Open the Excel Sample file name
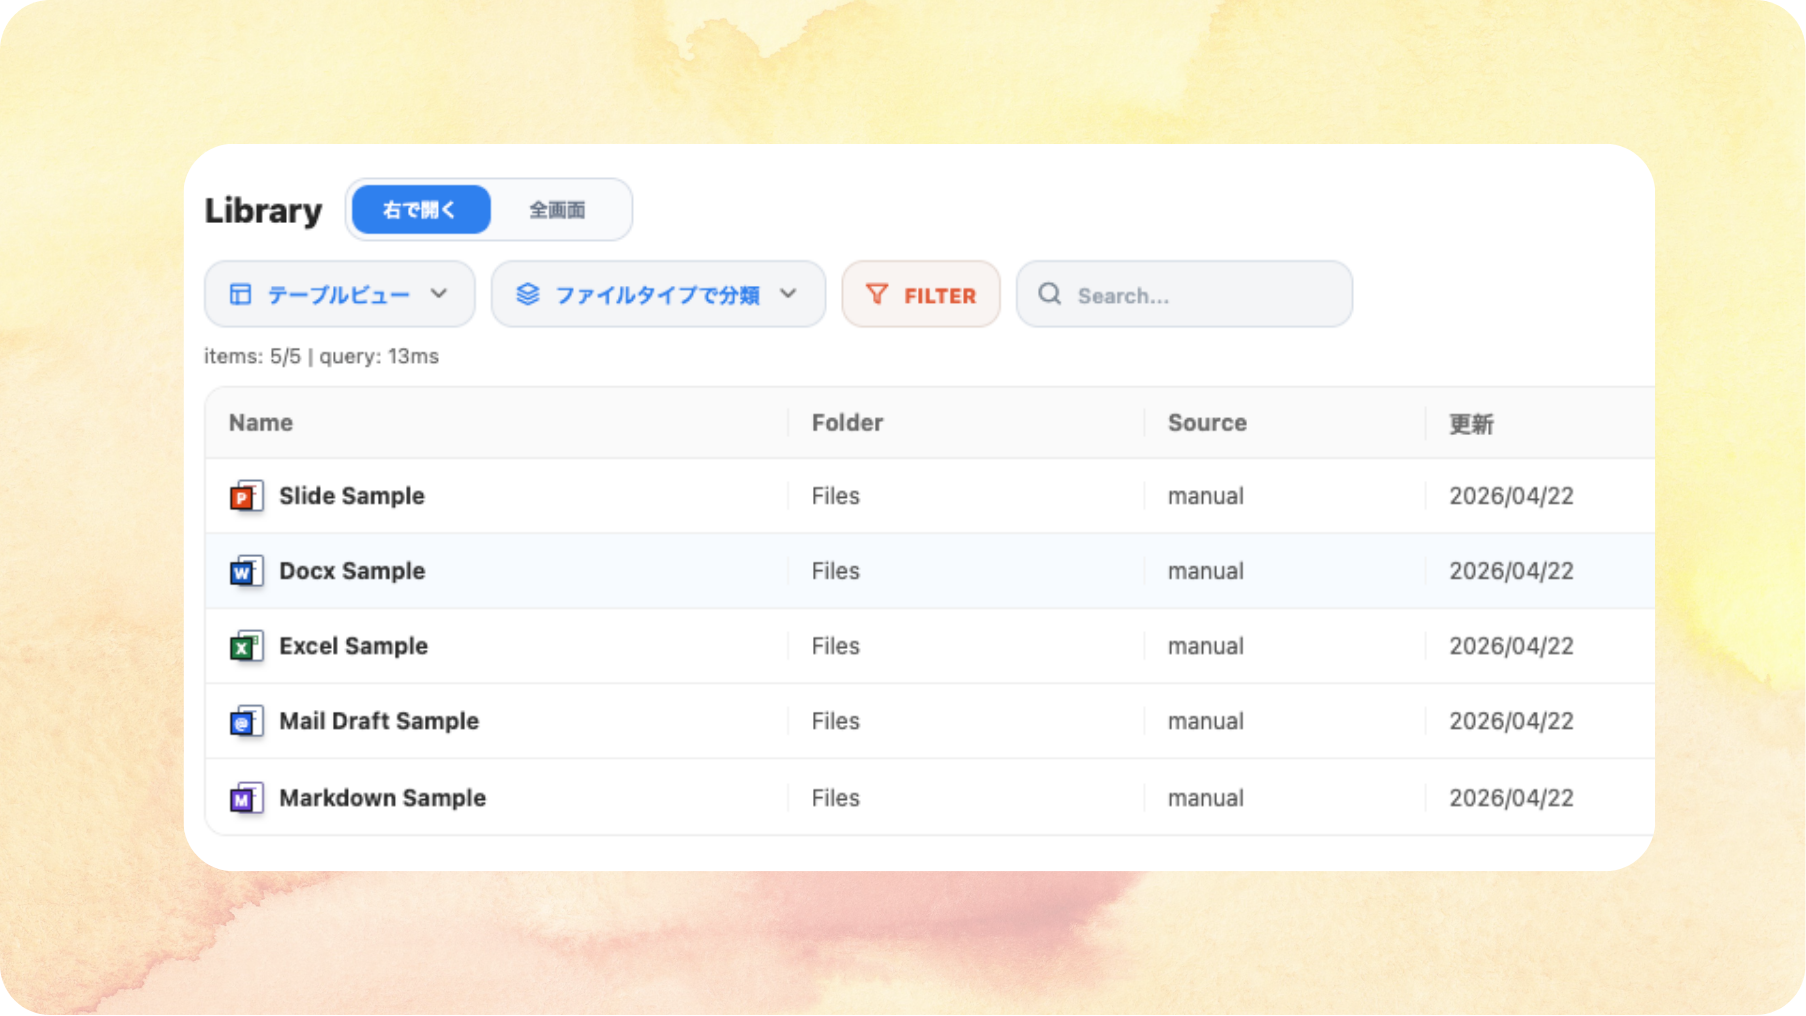Screen dimensions: 1806x1016 353,646
